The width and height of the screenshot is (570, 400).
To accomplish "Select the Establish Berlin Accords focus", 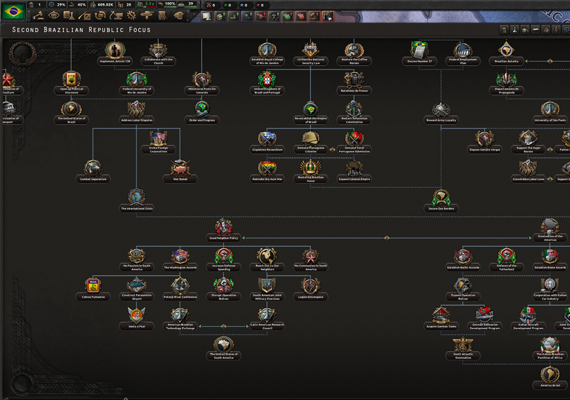I will point(463,260).
